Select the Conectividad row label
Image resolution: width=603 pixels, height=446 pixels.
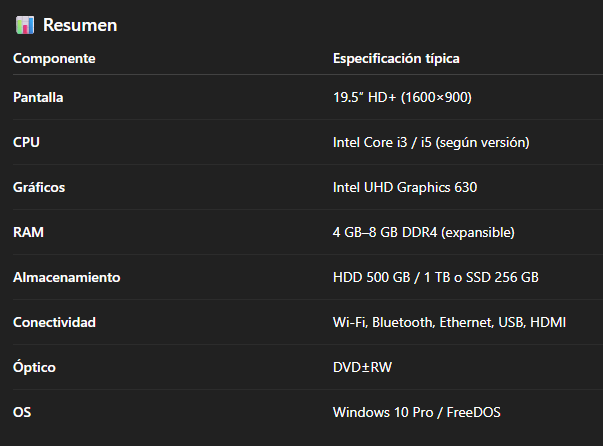[x=54, y=322]
